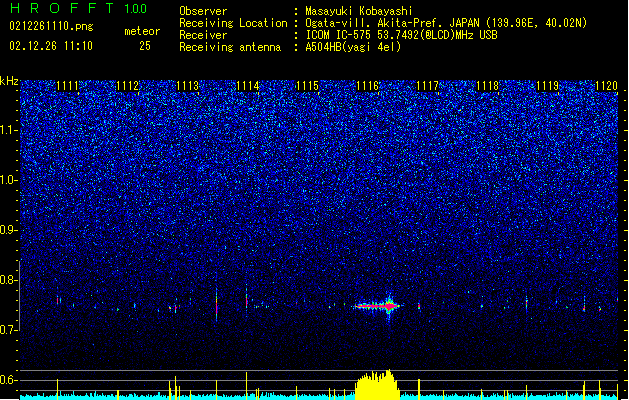Click the 1.1 kHz axis label
The height and width of the screenshot is (400, 629).
tap(9, 130)
